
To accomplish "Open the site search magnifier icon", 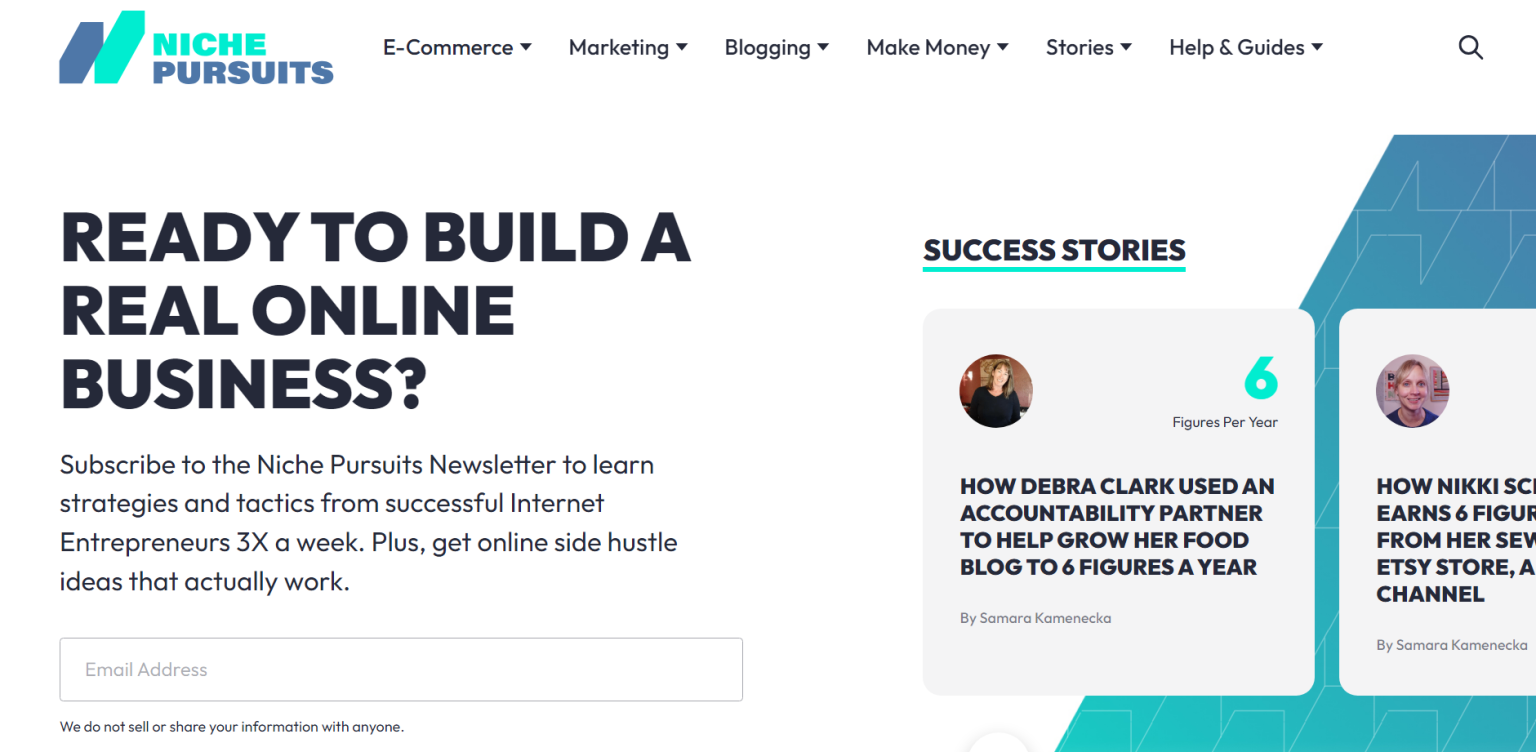I will pos(1470,47).
